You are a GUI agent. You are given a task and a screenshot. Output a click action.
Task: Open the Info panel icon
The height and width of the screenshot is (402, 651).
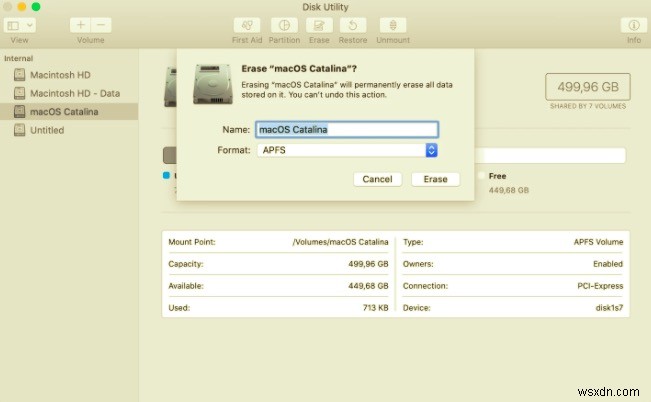633,24
